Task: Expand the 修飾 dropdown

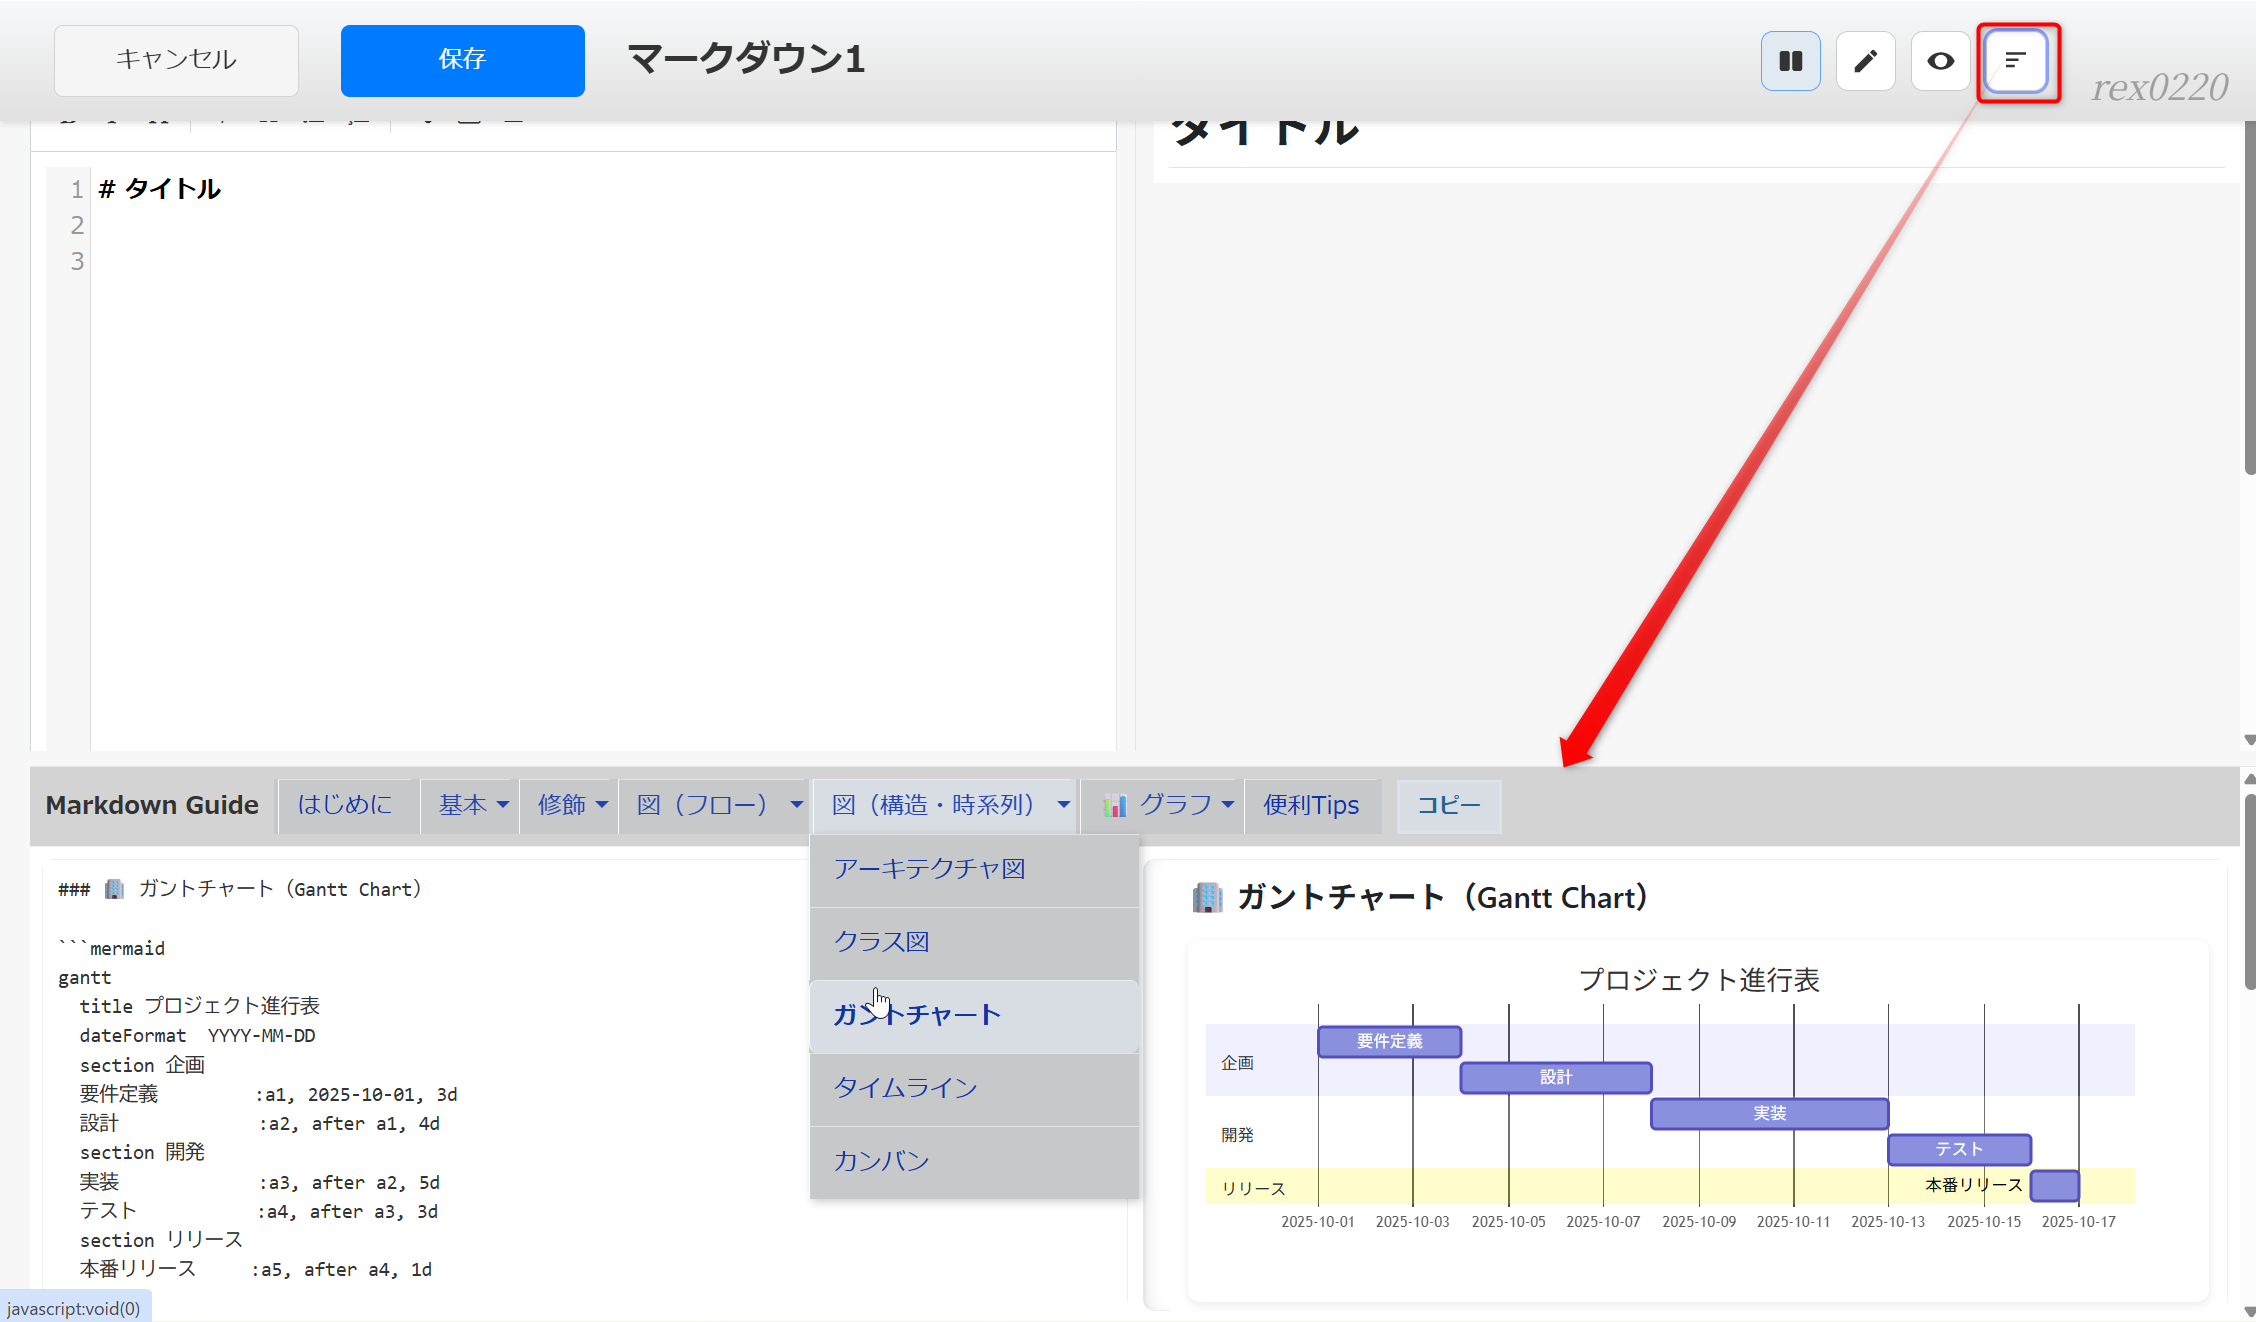Action: (572, 806)
